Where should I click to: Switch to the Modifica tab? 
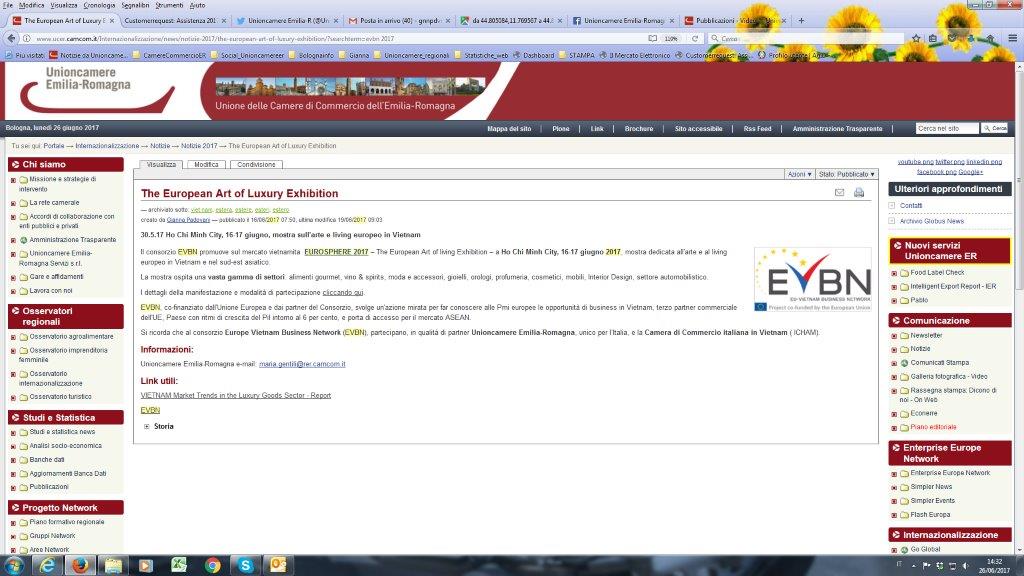(x=206, y=164)
